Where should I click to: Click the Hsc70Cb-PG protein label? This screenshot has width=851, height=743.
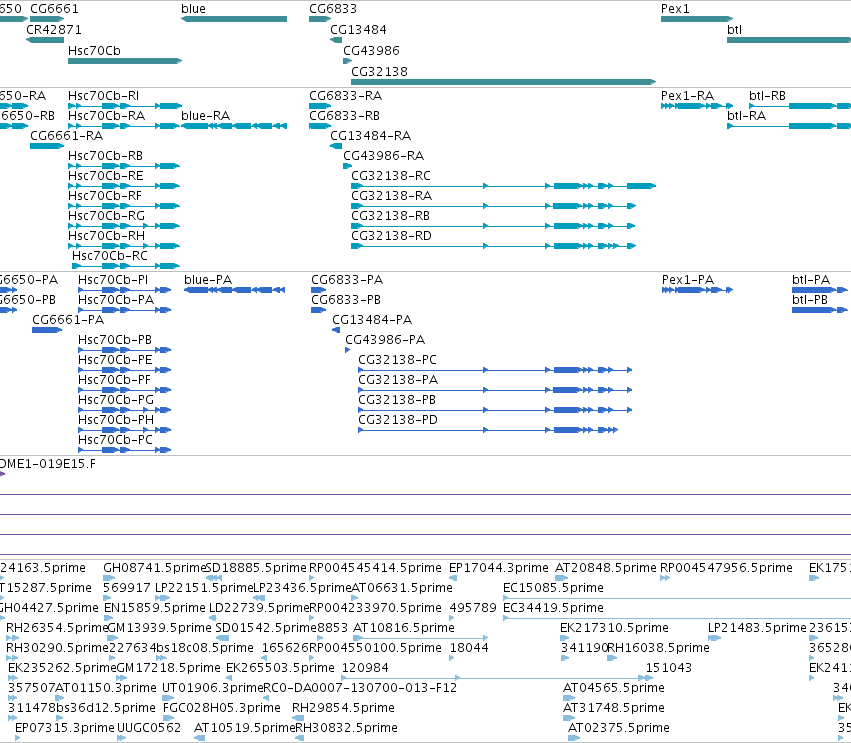tap(116, 400)
